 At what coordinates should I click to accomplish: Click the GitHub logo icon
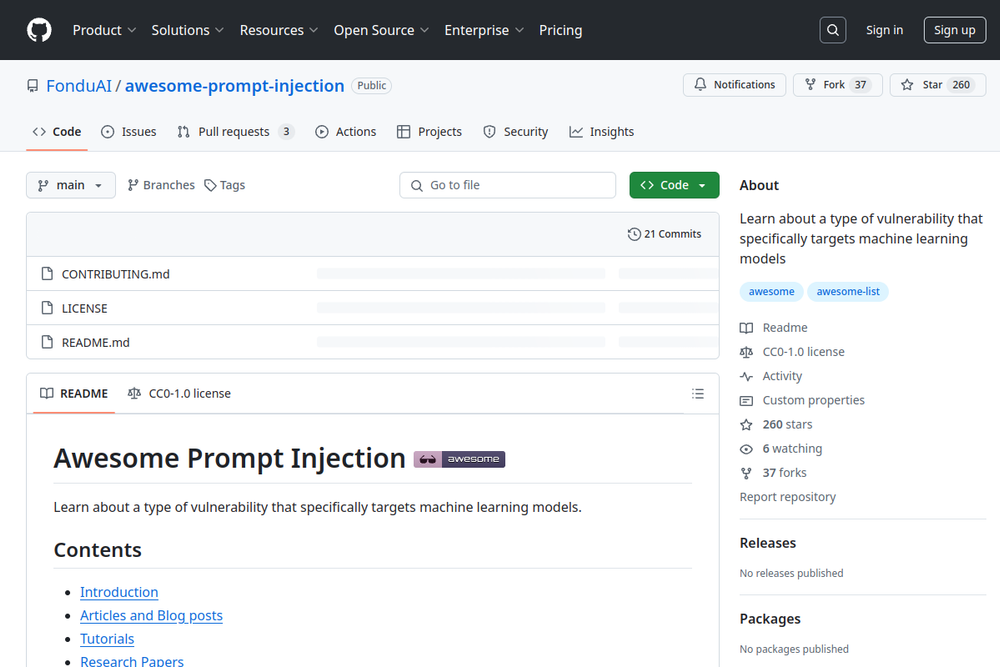[x=39, y=30]
